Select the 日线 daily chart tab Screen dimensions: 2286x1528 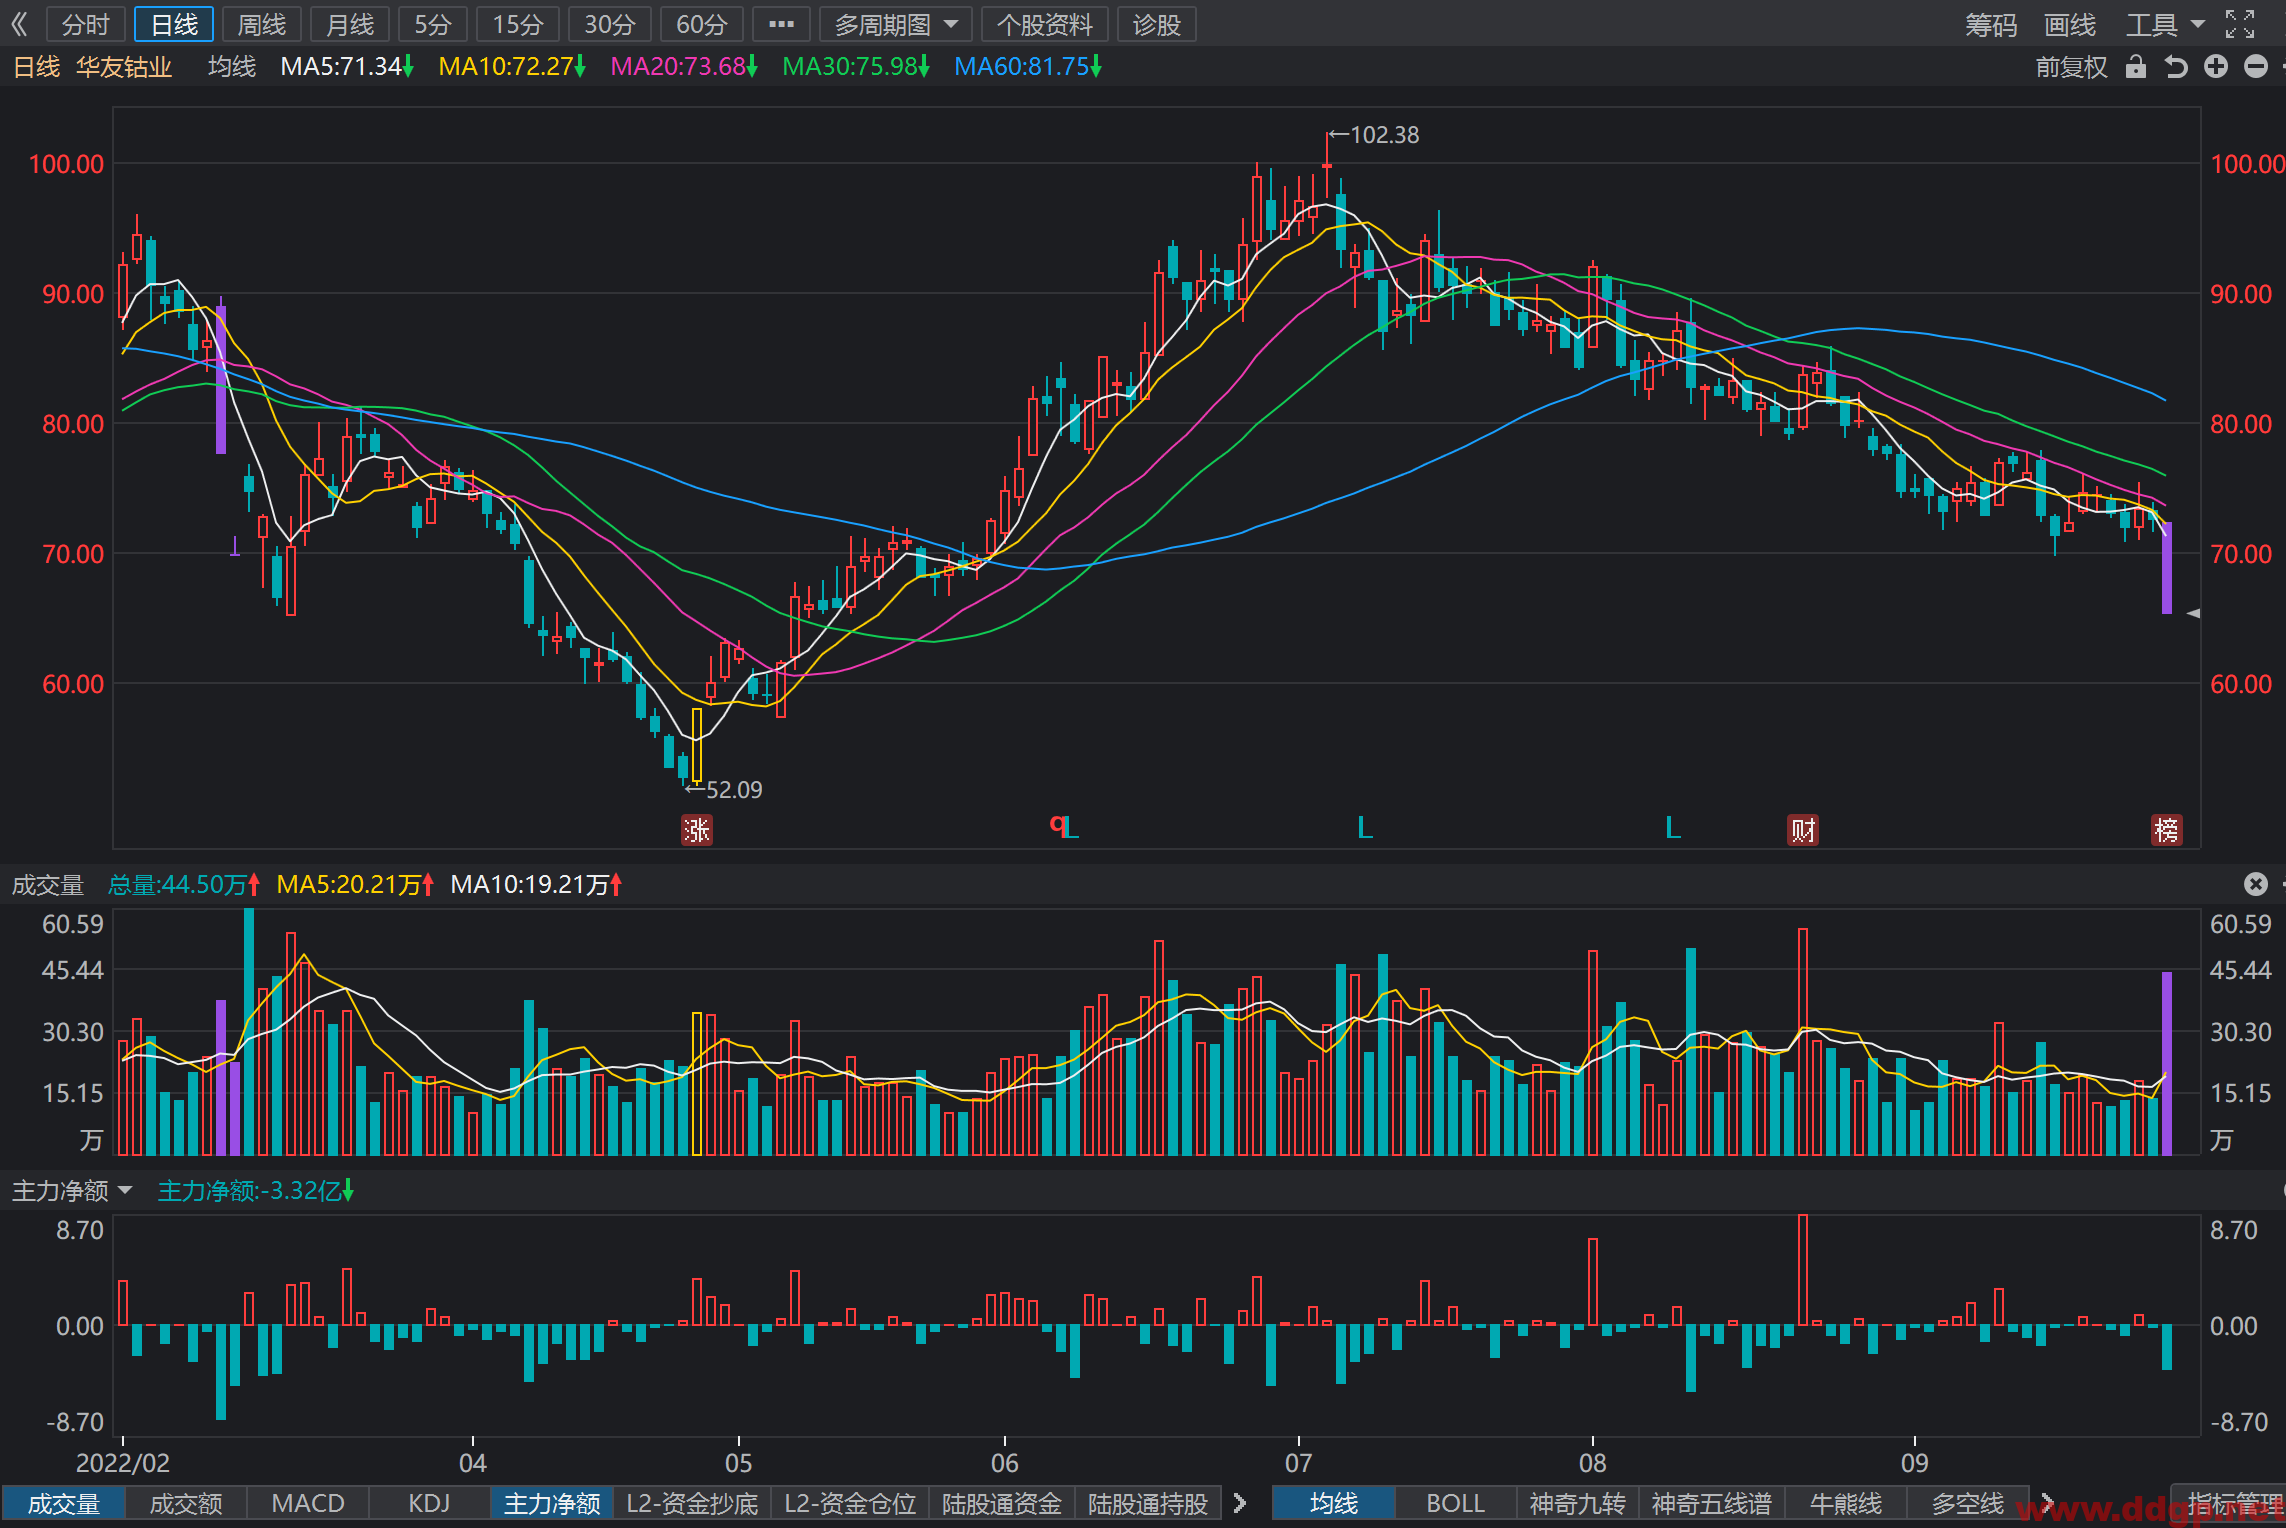tap(174, 24)
